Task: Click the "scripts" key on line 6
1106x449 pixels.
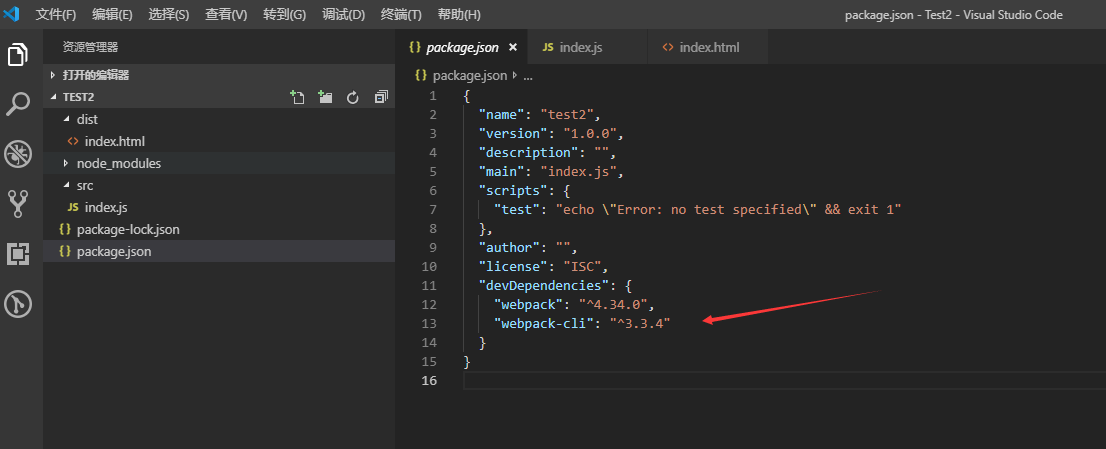Action: point(514,190)
